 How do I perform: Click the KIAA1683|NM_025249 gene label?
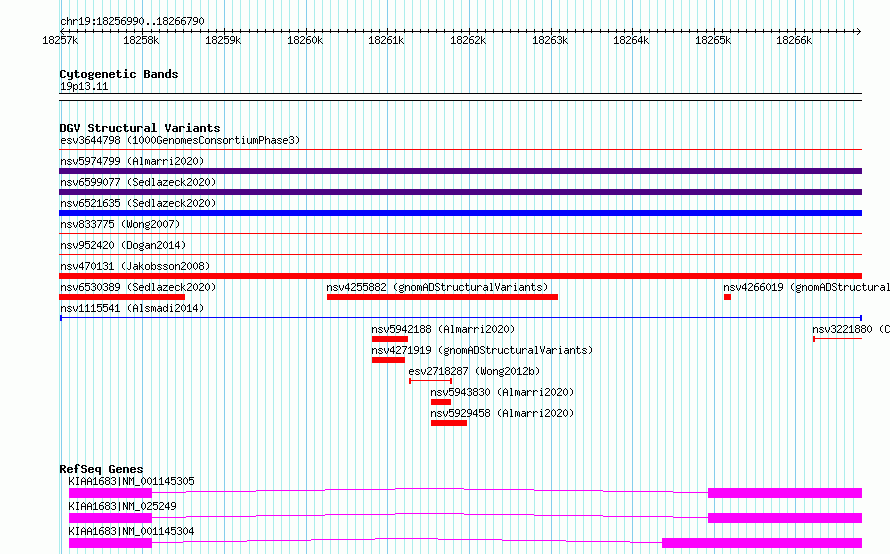coord(122,506)
